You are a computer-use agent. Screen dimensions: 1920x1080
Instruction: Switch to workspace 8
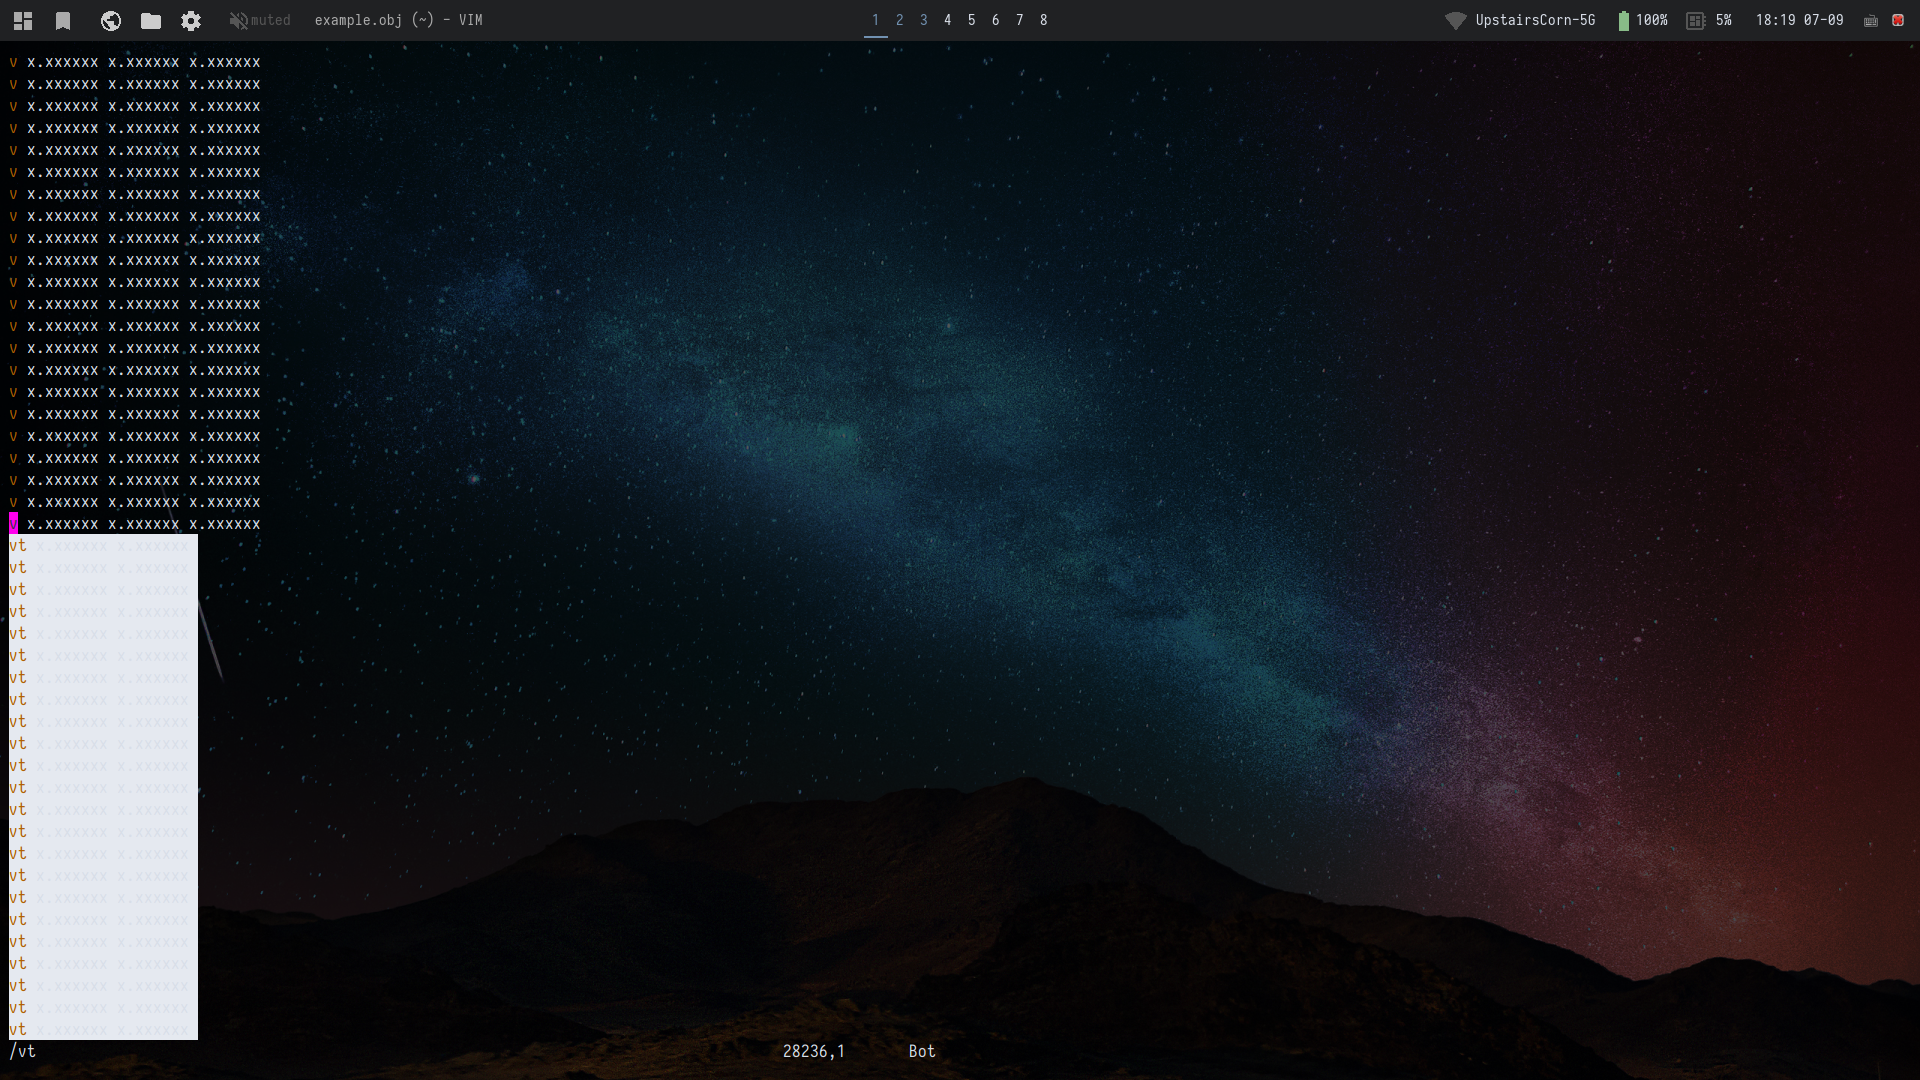[x=1044, y=20]
